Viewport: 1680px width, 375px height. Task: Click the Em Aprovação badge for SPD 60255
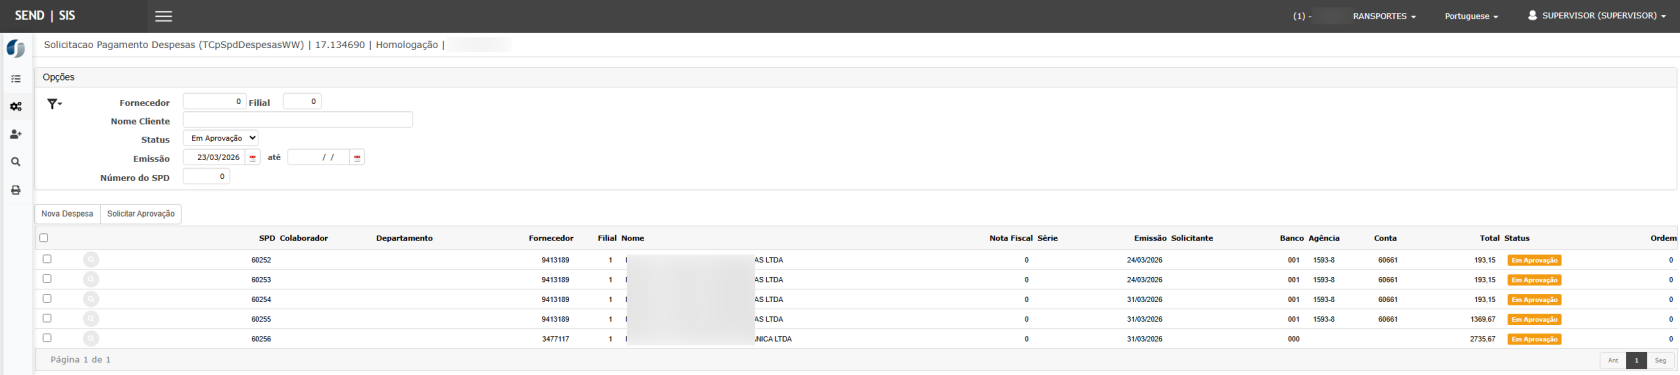click(x=1534, y=320)
